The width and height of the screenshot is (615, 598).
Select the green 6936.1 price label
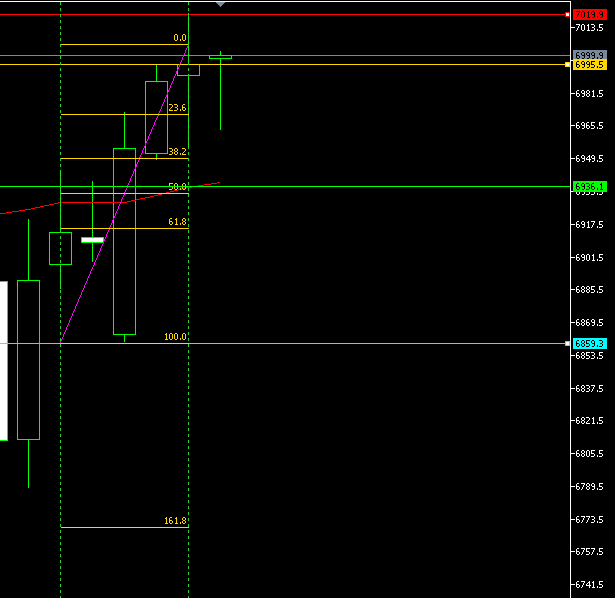click(x=590, y=187)
